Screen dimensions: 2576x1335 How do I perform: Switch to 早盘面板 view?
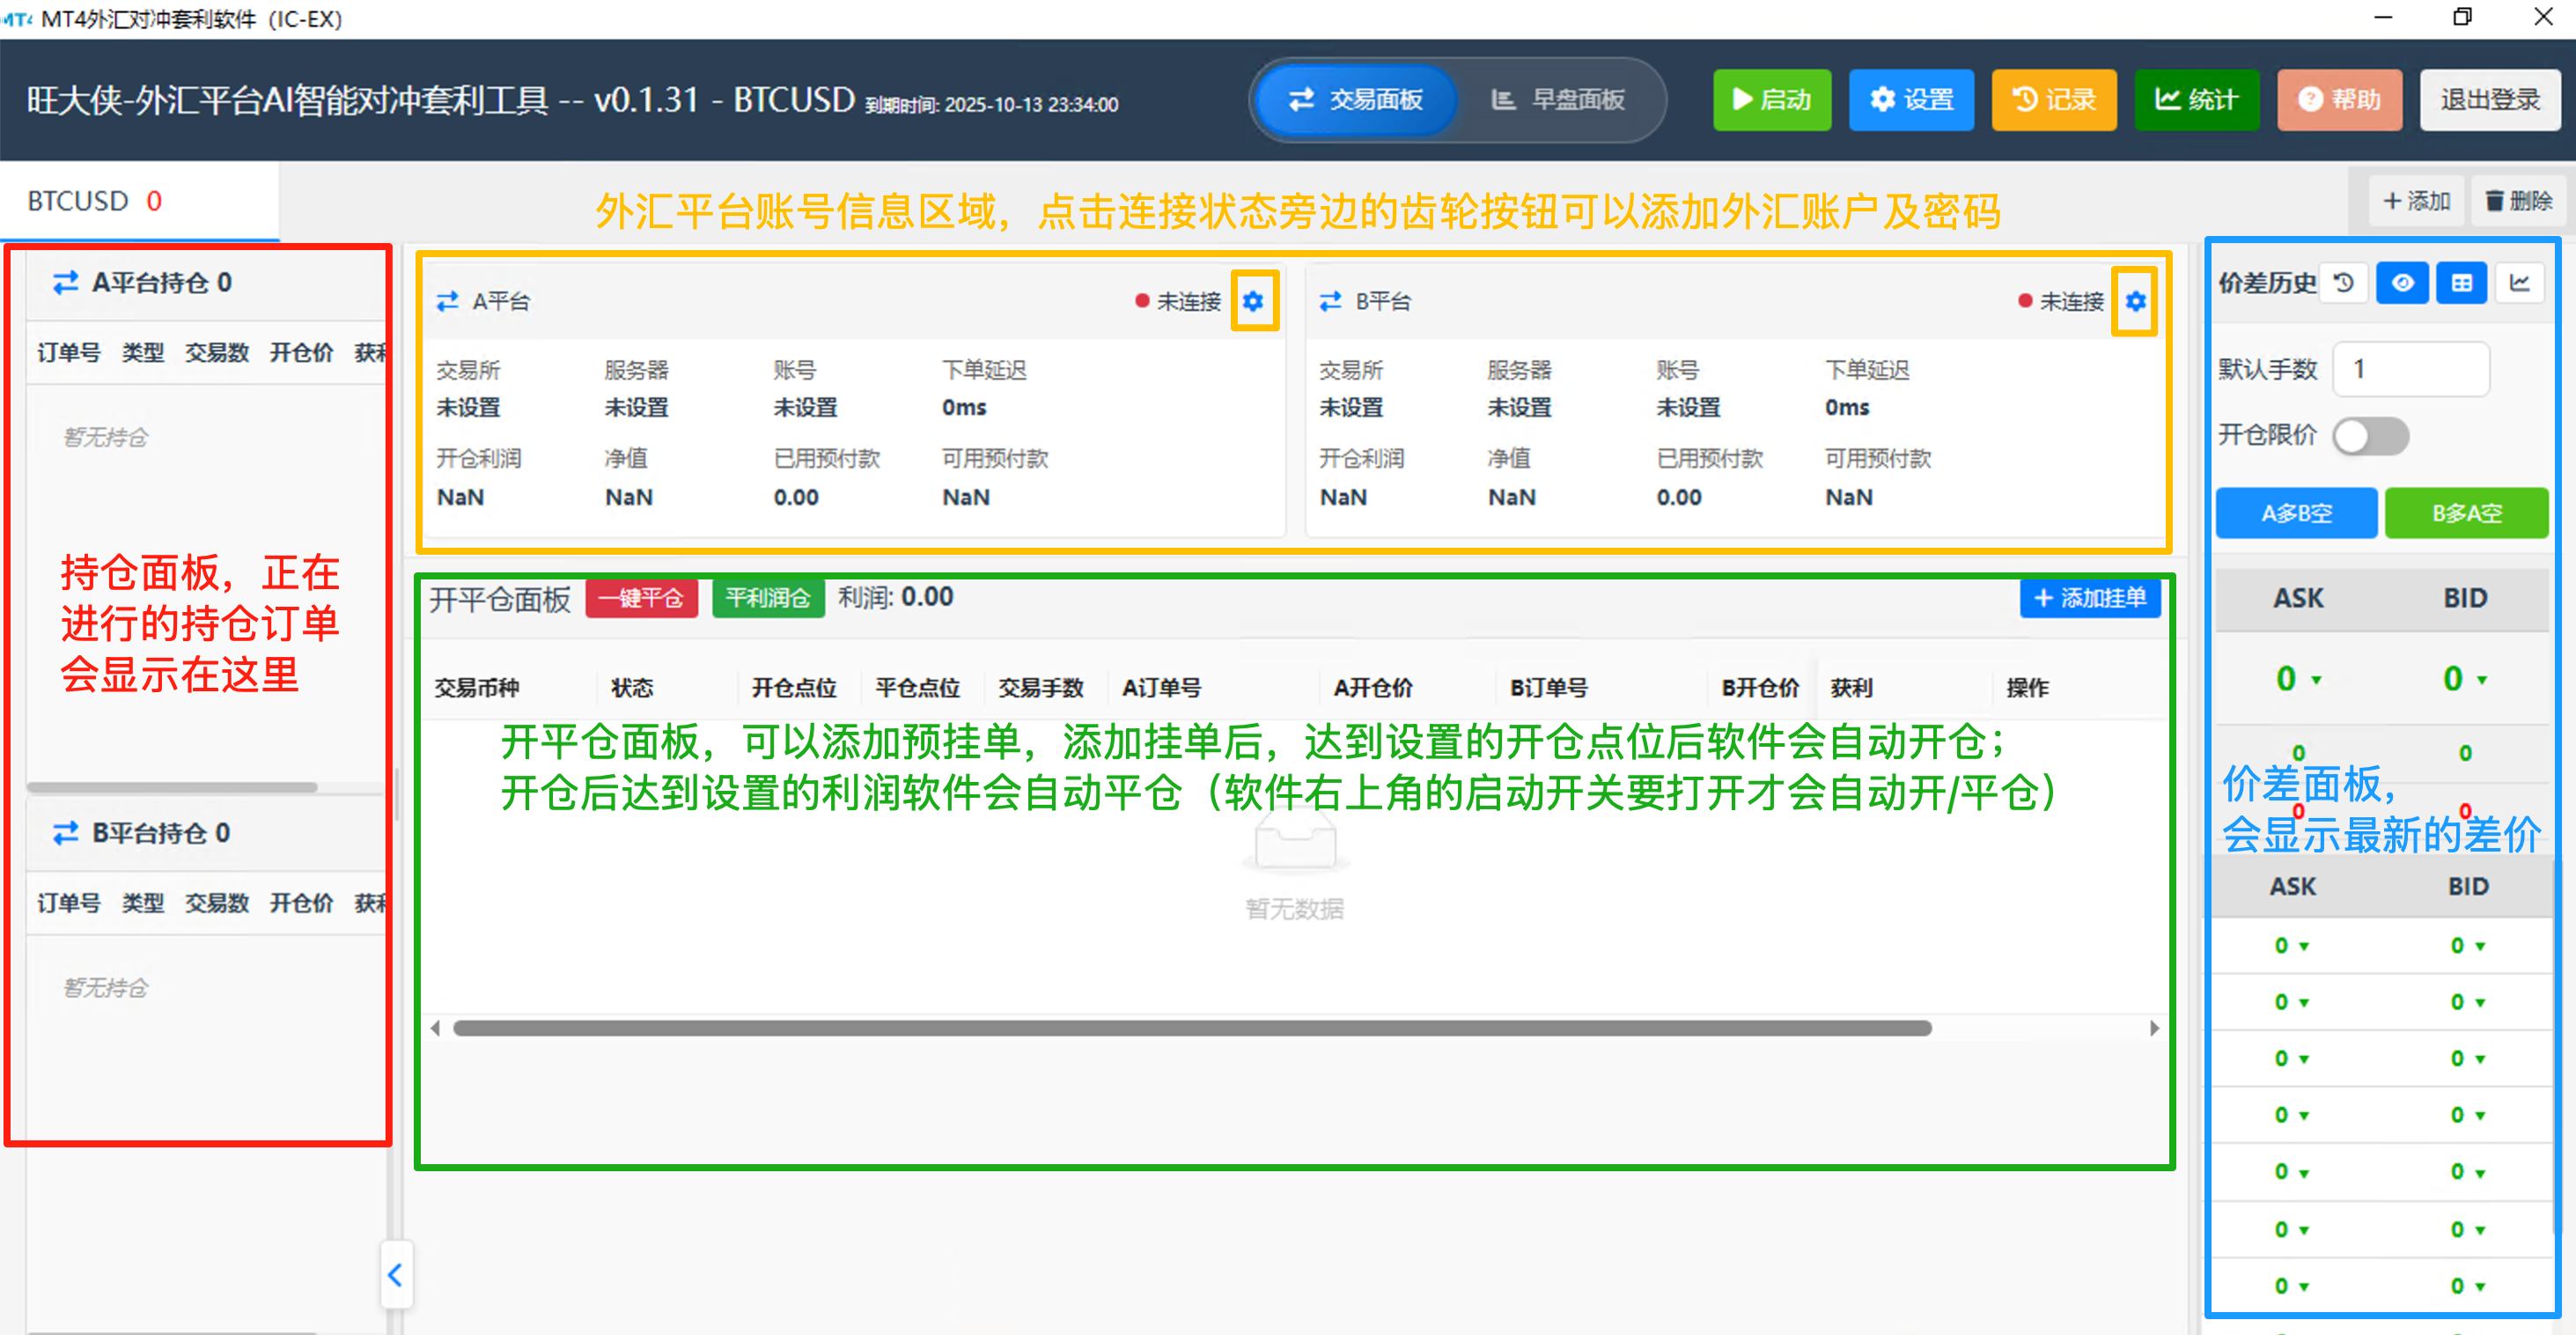pyautogui.click(x=1558, y=99)
